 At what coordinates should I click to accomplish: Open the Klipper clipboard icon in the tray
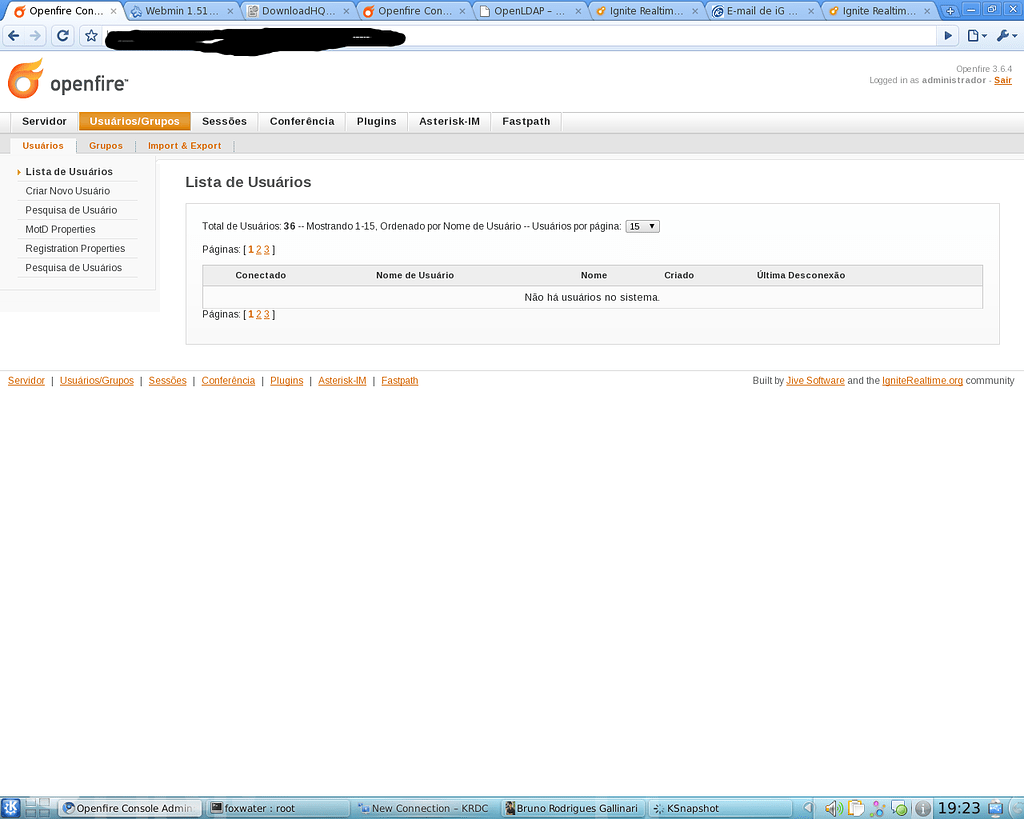[855, 807]
